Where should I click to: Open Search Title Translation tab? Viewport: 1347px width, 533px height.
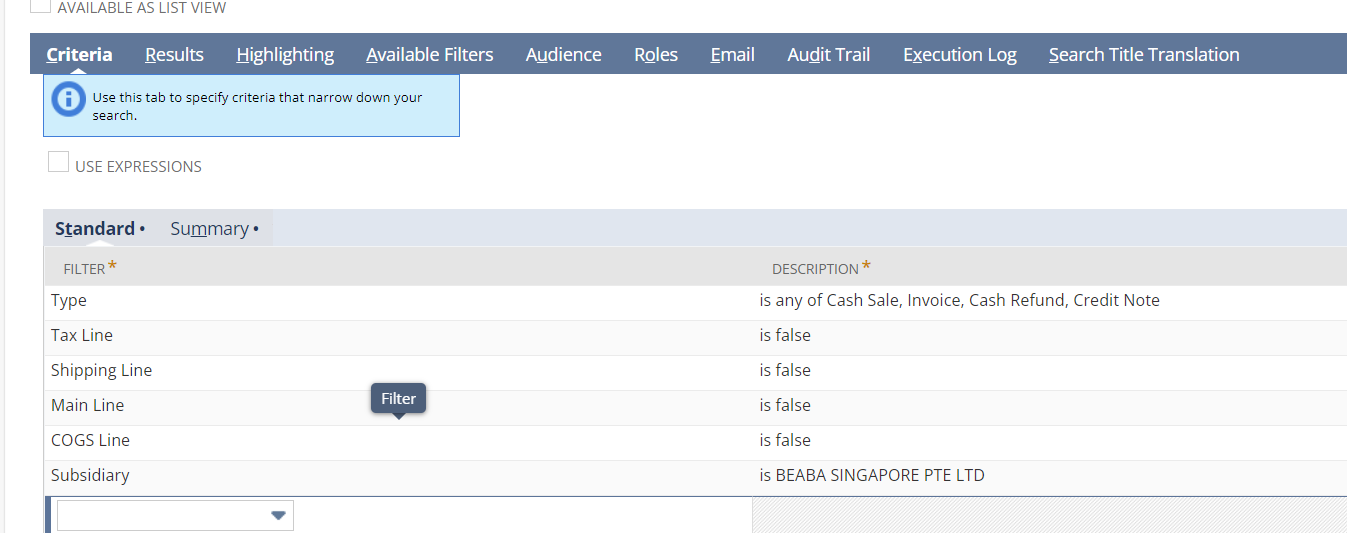1143,55
